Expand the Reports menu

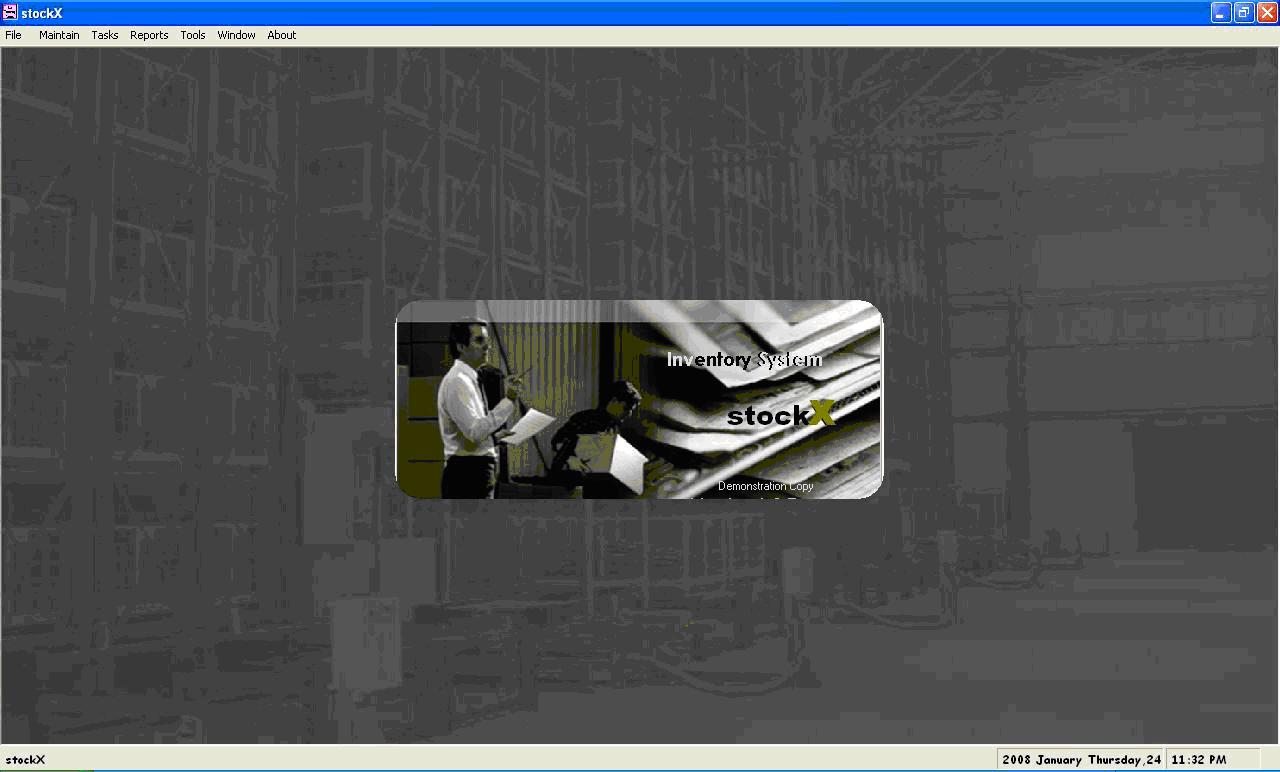pyautogui.click(x=149, y=35)
